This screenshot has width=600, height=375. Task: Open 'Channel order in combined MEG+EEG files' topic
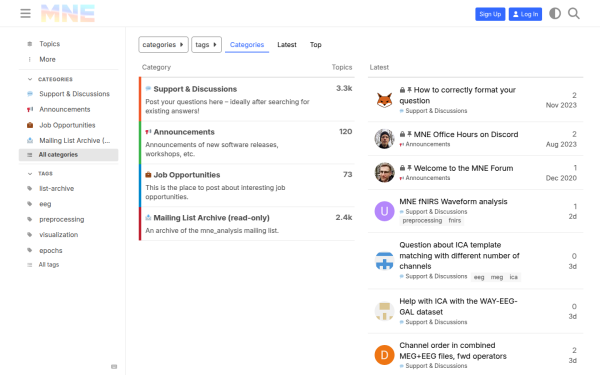[453, 351]
